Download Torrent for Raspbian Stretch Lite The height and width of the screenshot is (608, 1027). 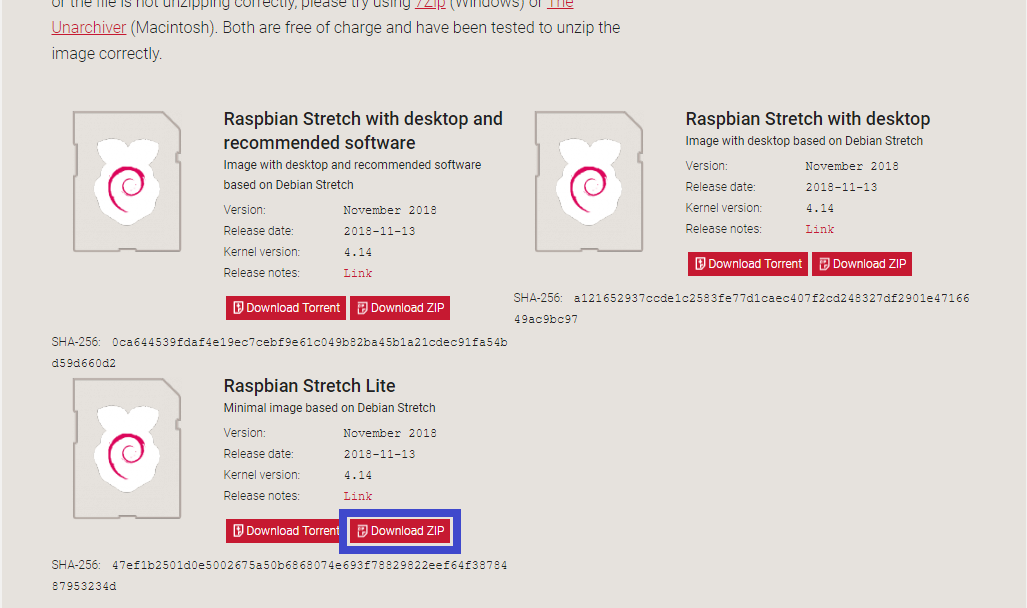coord(283,531)
